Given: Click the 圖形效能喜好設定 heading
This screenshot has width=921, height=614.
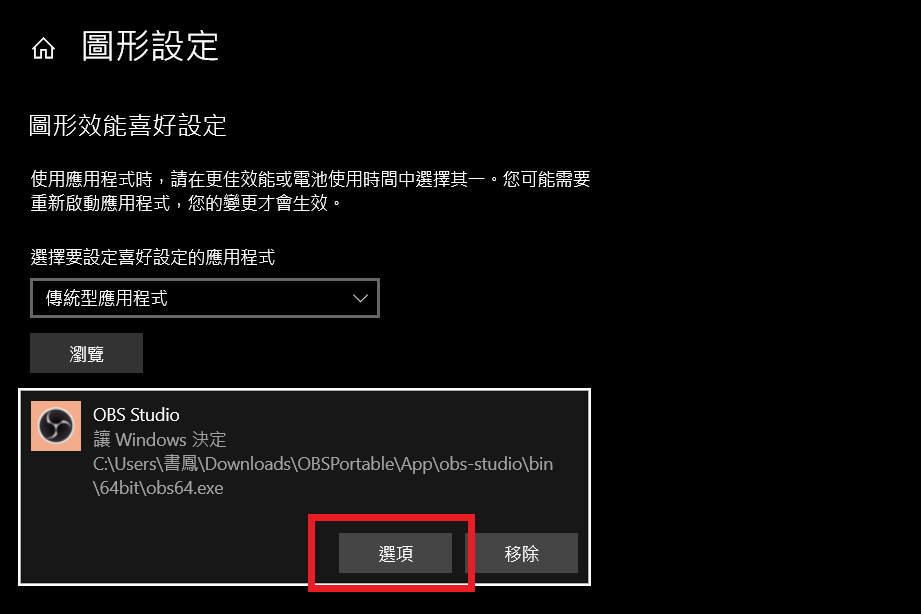Looking at the screenshot, I should point(128,126).
